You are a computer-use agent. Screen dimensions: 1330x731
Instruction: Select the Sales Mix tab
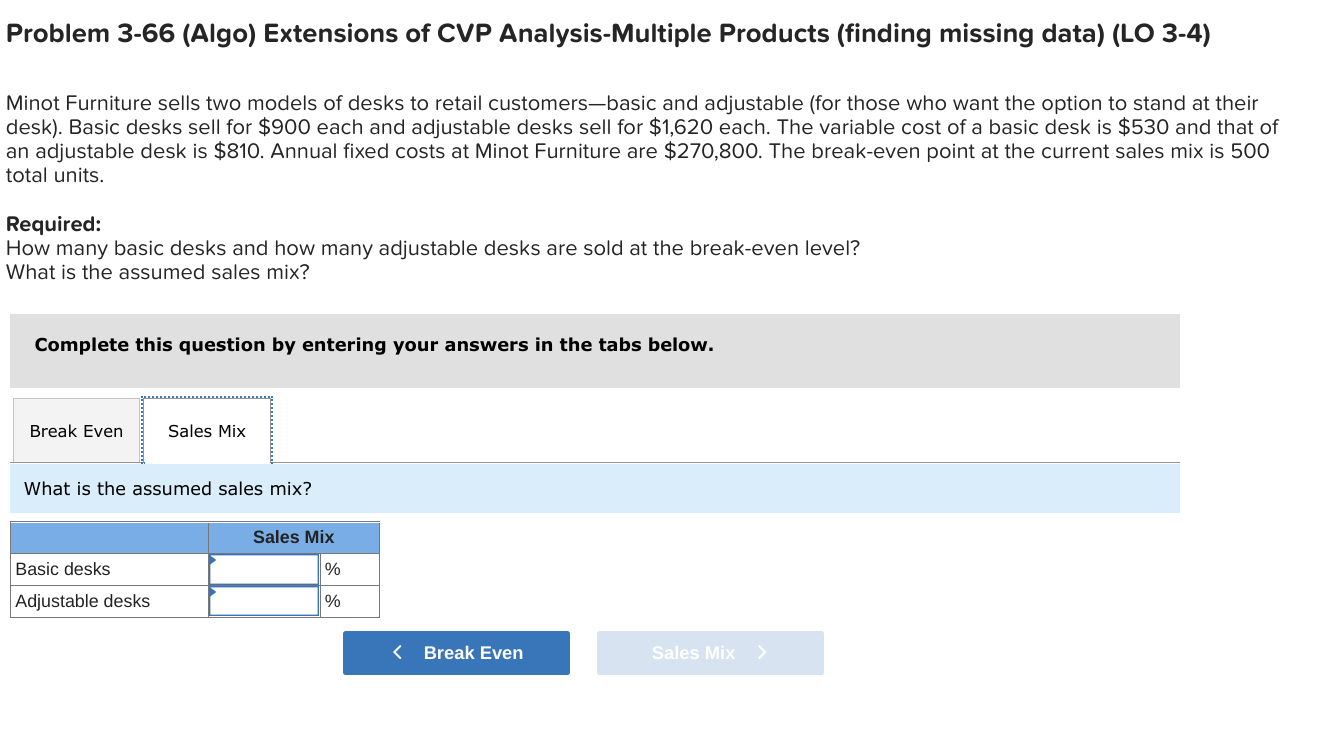point(206,430)
